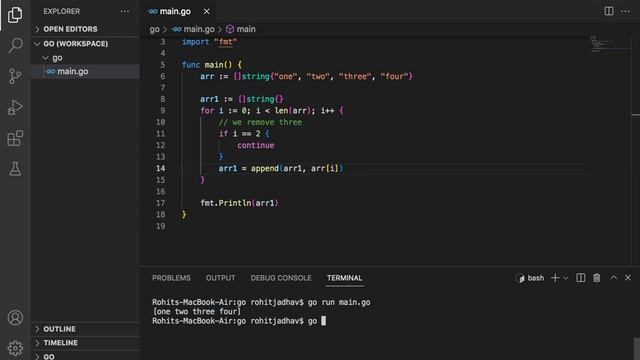Viewport: 640px width, 360px height.
Task: Click the main.go breadcrumb item
Action: [x=193, y=29]
